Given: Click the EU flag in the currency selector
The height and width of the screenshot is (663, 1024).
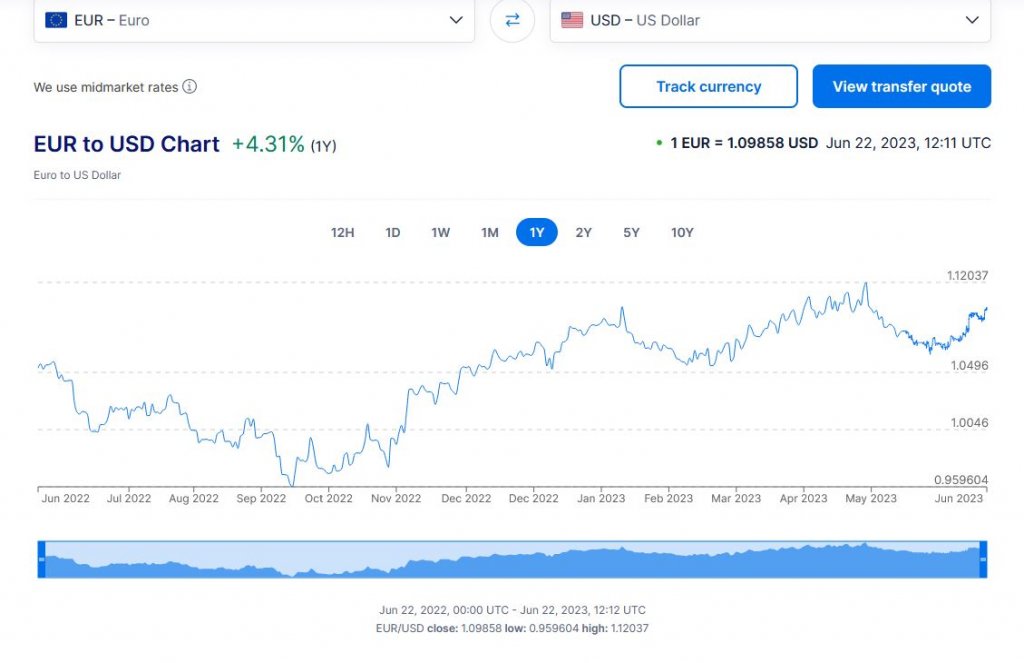Looking at the screenshot, I should [x=54, y=19].
